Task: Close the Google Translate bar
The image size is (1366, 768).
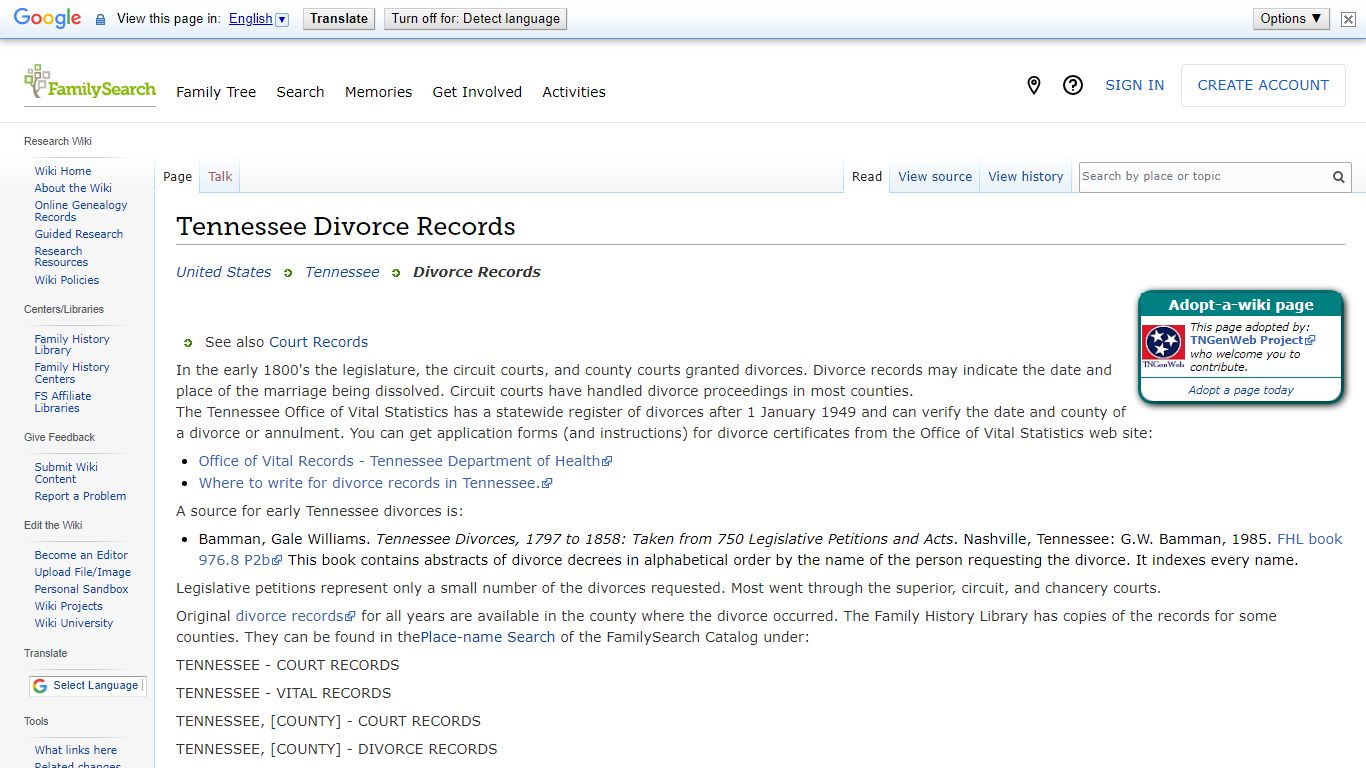Action: pyautogui.click(x=1348, y=19)
